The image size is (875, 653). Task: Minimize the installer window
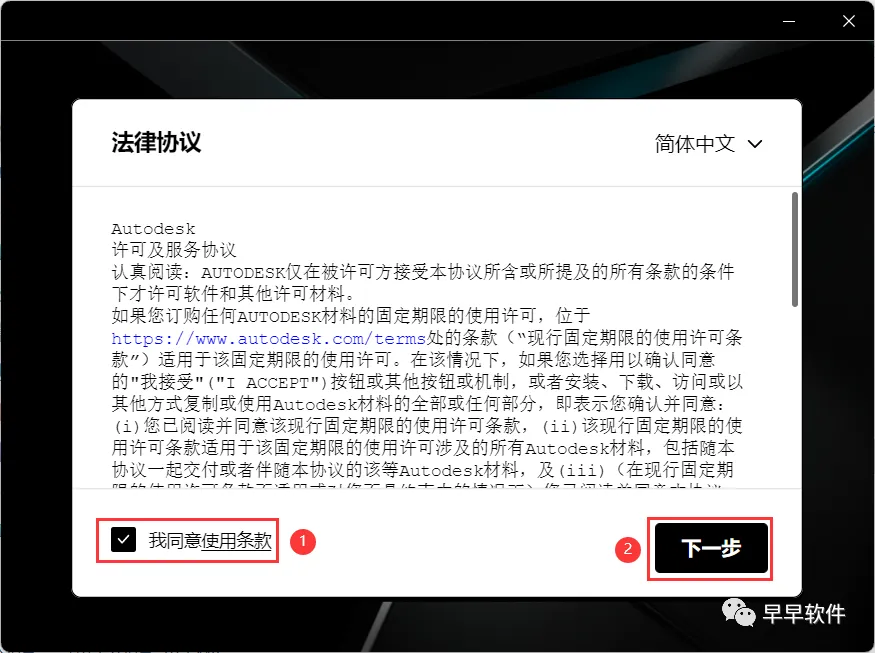click(789, 21)
